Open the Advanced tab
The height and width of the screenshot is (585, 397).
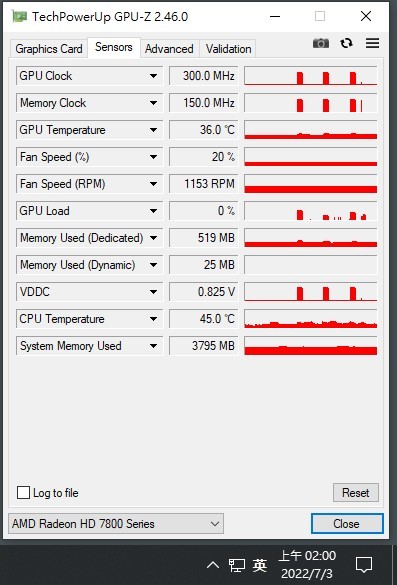point(169,49)
